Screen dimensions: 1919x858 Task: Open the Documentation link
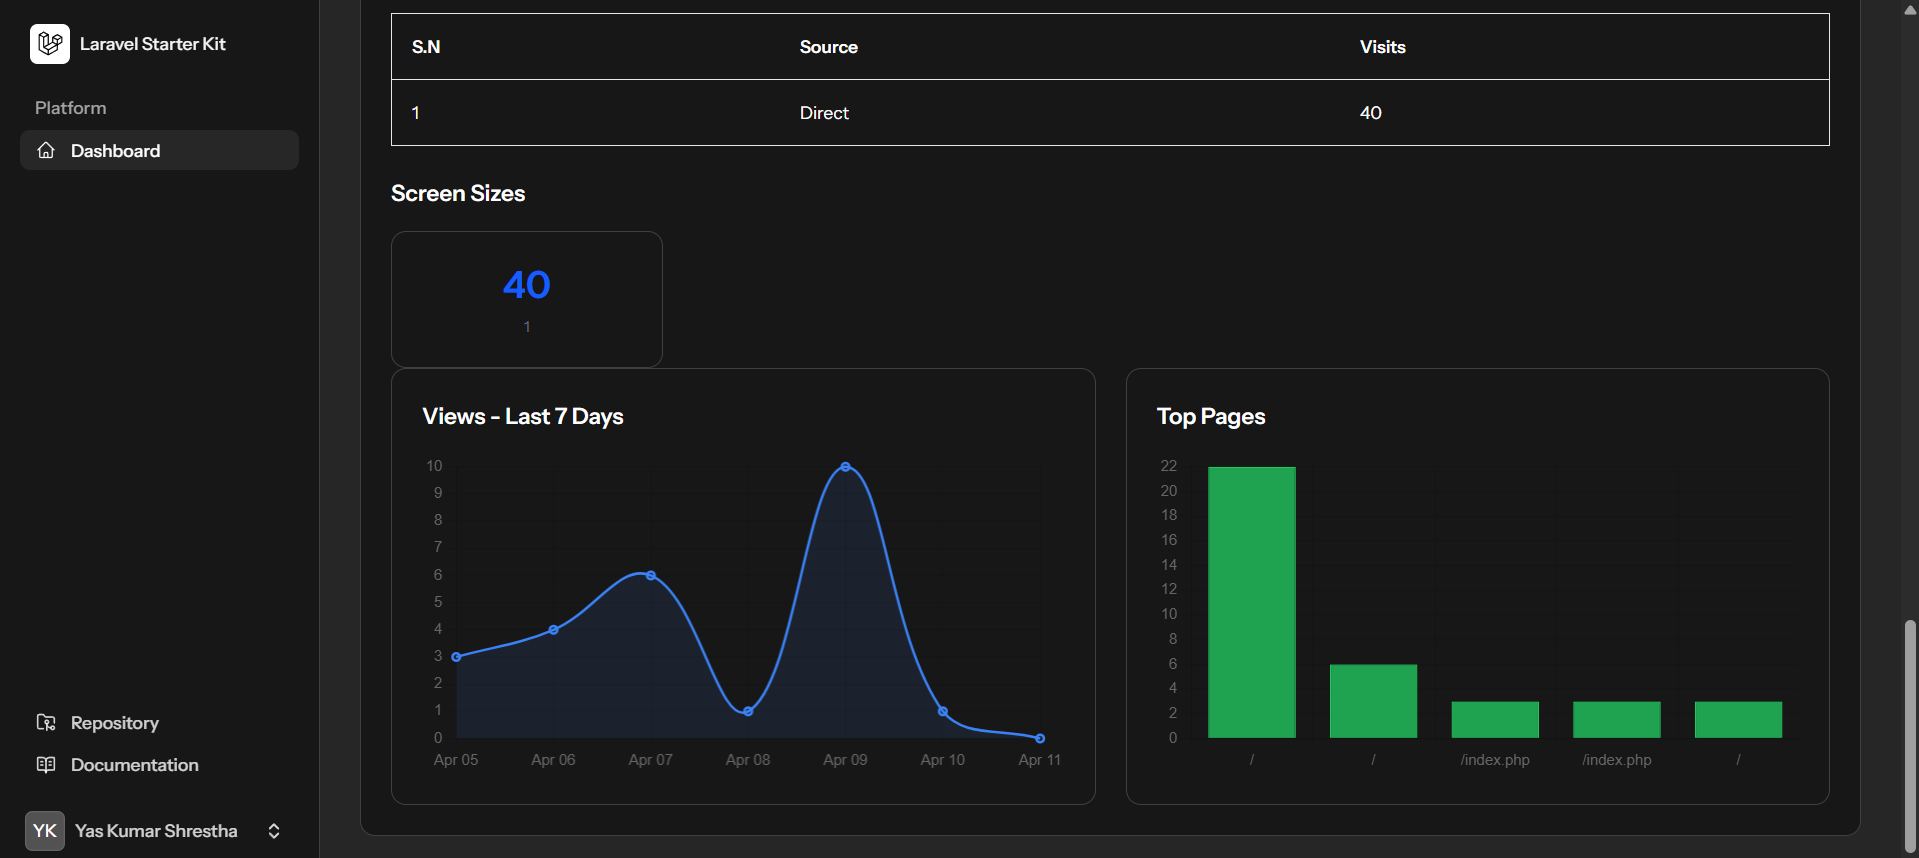click(135, 764)
